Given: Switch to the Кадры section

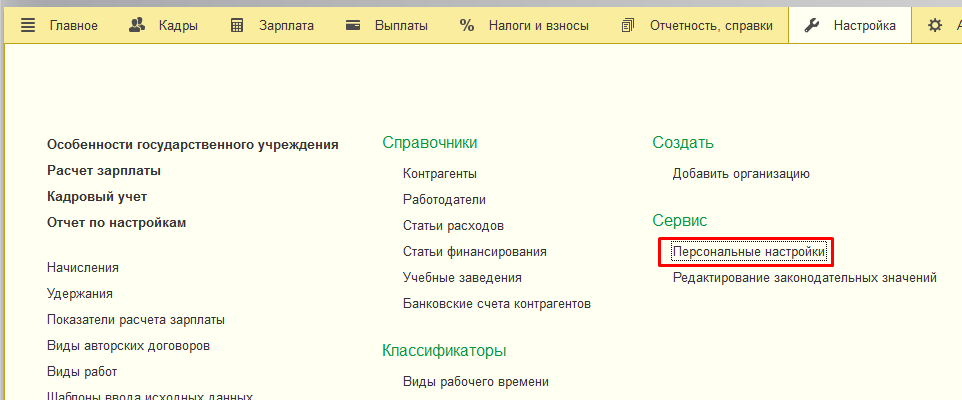Looking at the screenshot, I should tap(178, 26).
